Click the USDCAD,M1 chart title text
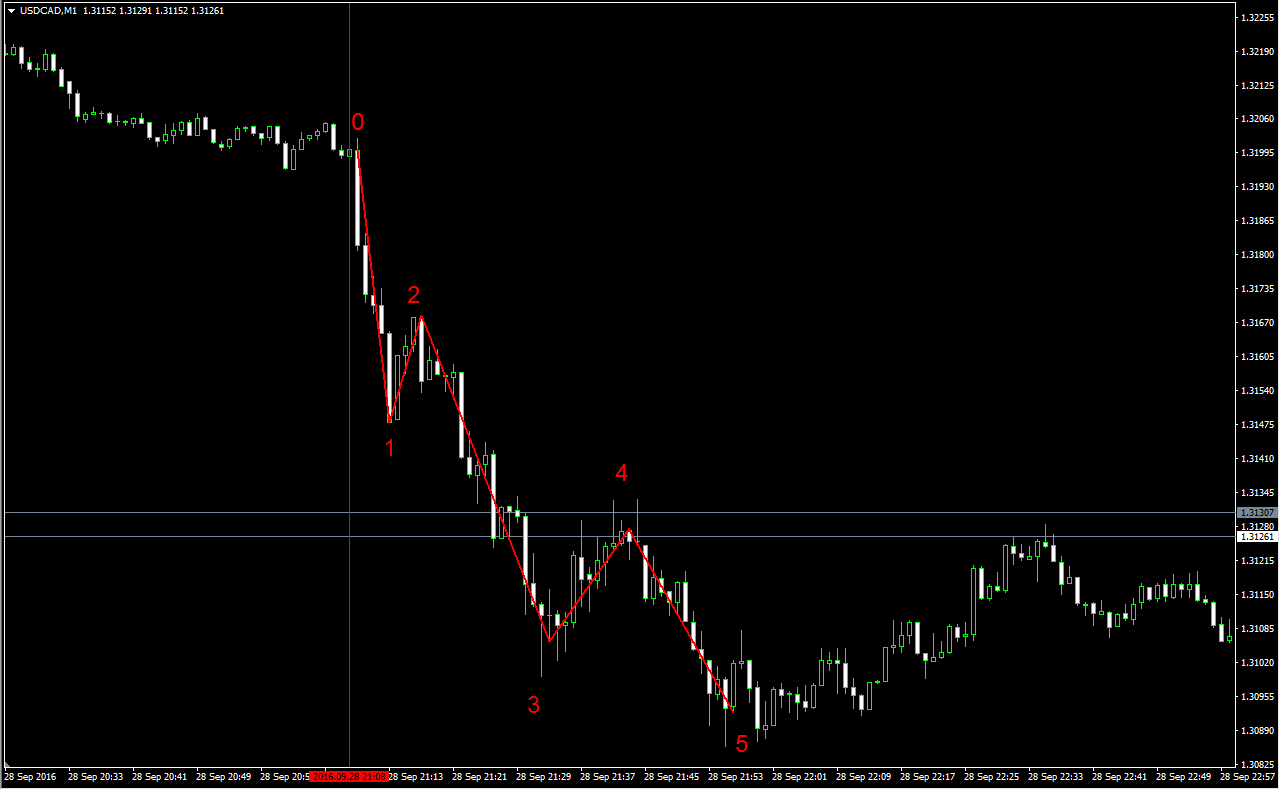The image size is (1280, 789). click(48, 11)
